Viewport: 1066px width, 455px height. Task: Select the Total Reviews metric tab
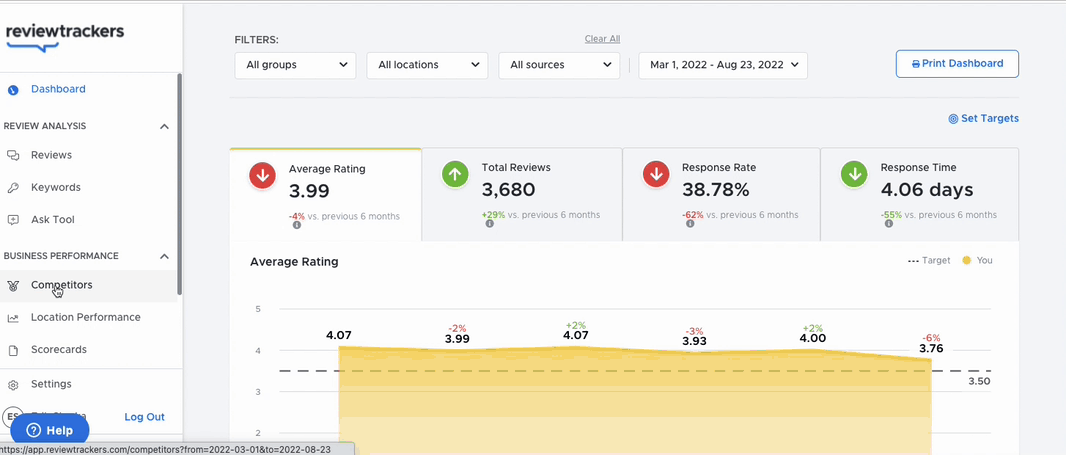pos(522,195)
